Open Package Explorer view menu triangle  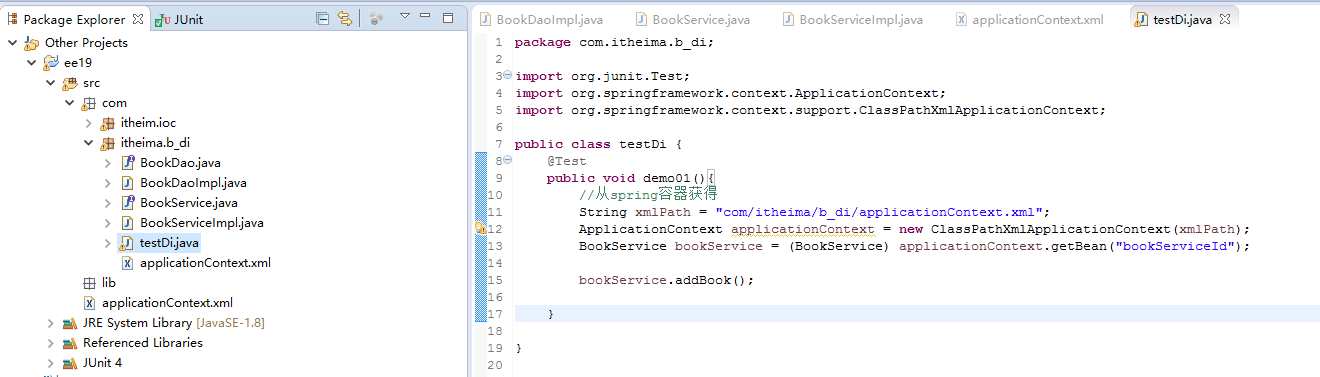pos(405,17)
